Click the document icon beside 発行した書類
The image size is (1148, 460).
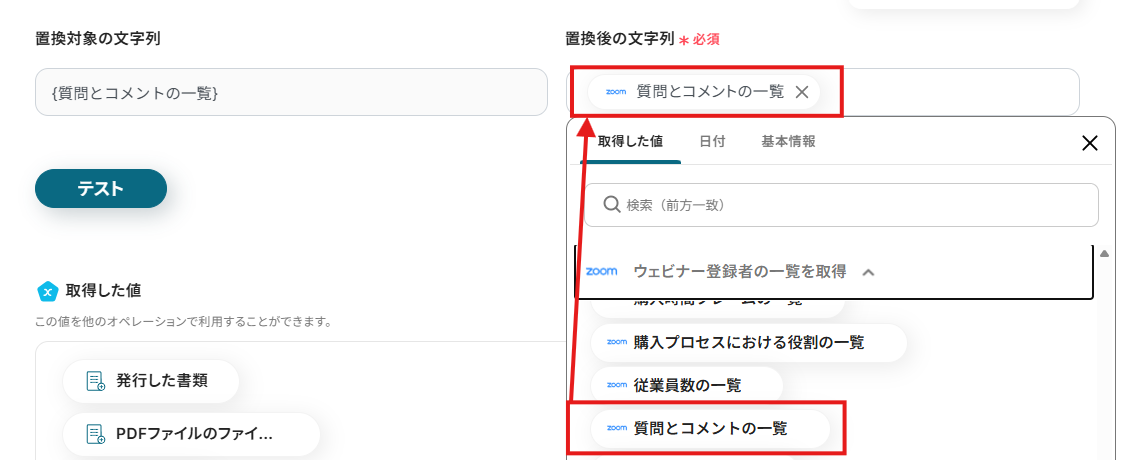click(95, 381)
